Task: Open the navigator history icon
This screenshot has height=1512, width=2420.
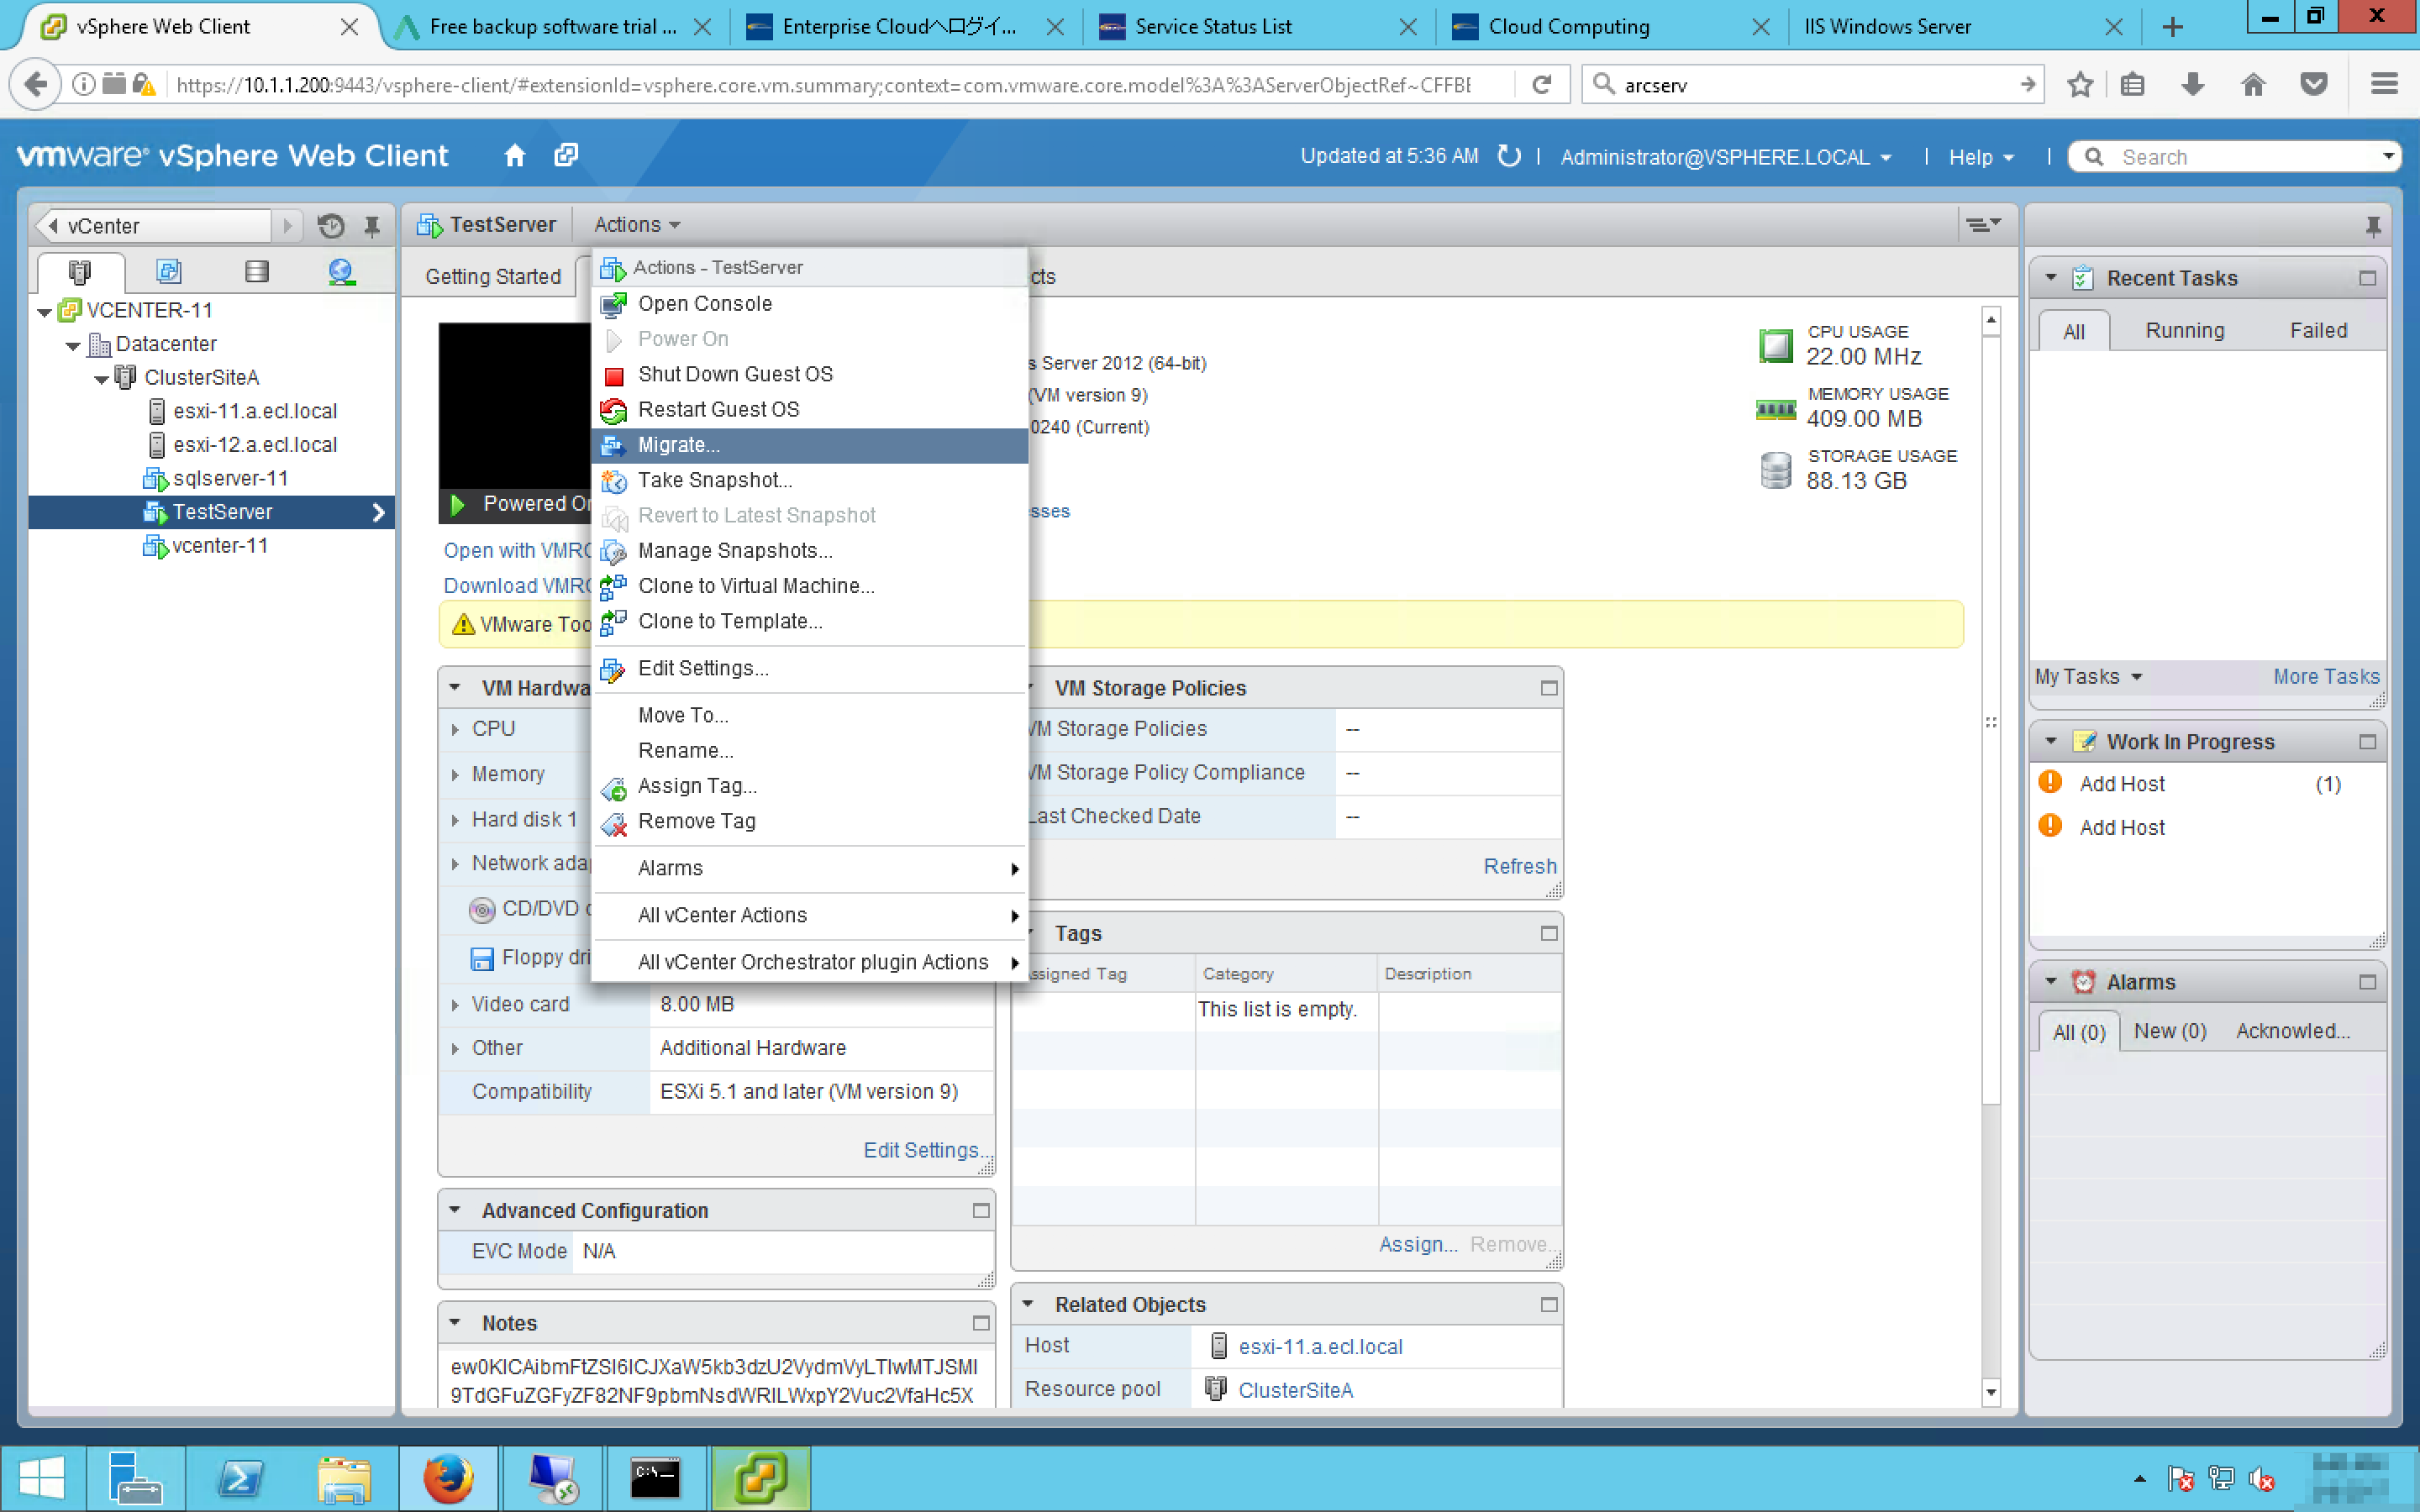Action: point(331,226)
